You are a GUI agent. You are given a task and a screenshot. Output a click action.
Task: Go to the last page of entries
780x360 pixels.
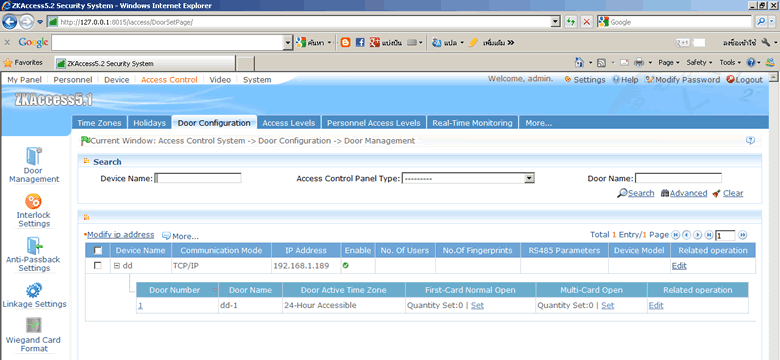[709, 235]
